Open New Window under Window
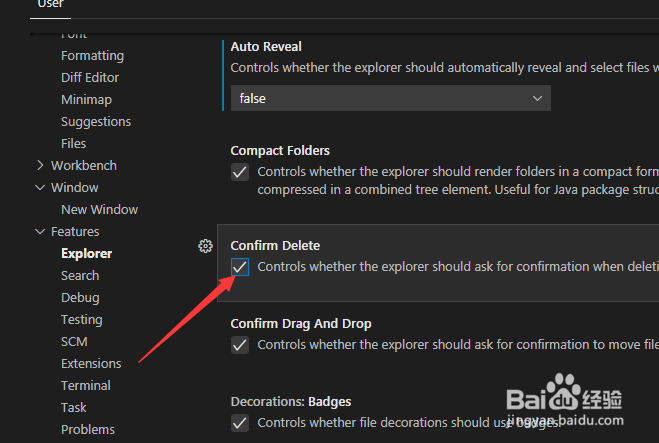659x443 pixels. pos(99,209)
